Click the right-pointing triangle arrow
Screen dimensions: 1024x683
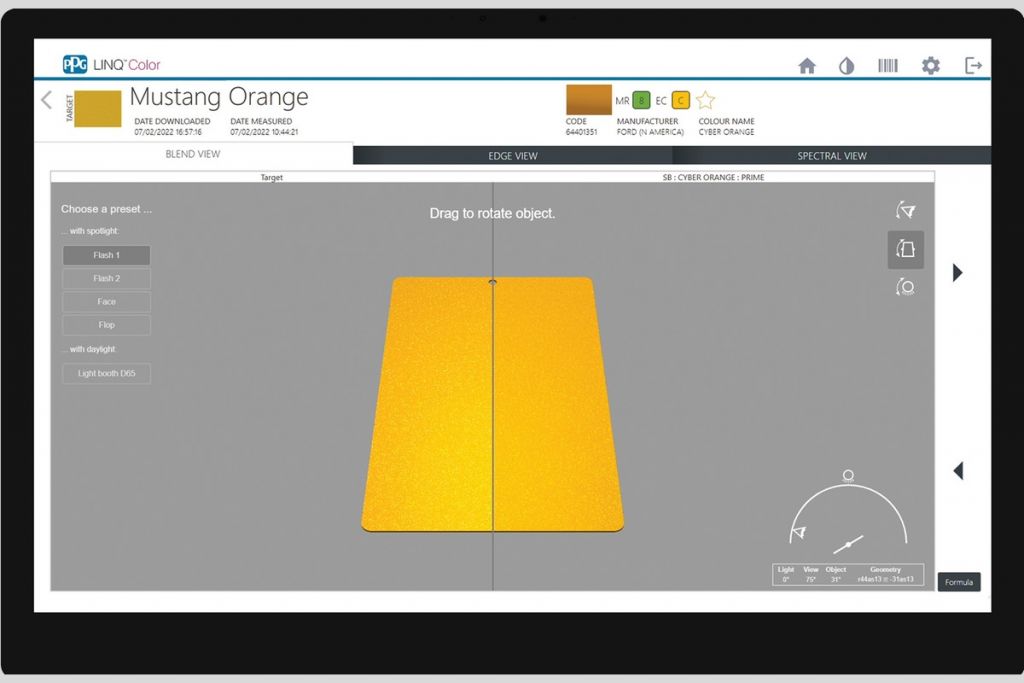point(957,272)
